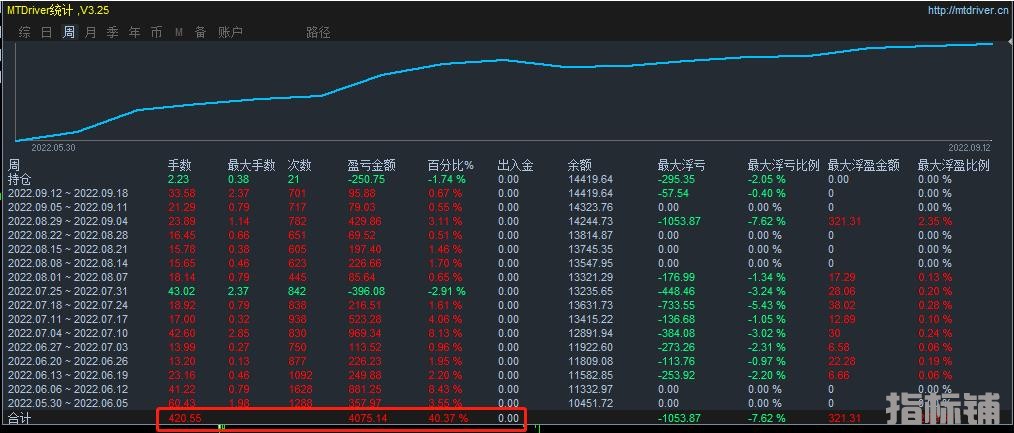Select the M tab
1014x433 pixels.
[178, 32]
